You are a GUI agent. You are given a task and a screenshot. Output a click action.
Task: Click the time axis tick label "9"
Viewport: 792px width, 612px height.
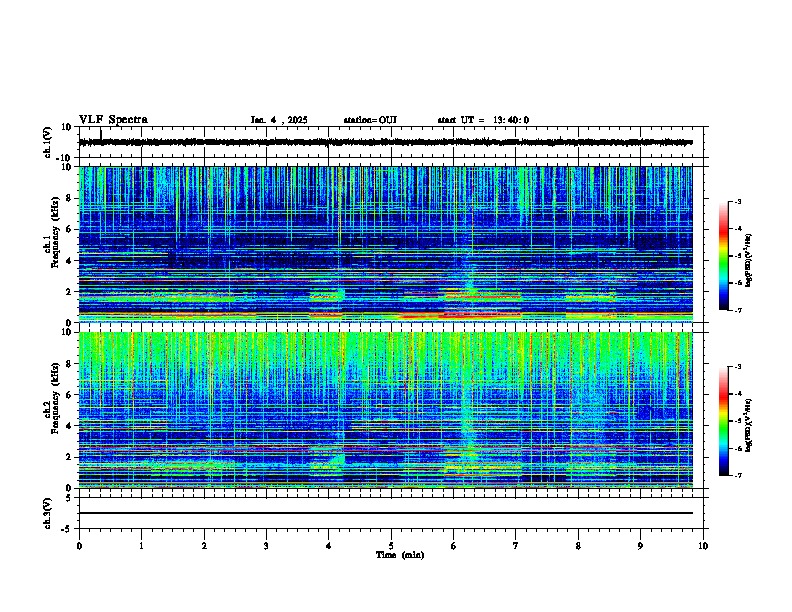(640, 546)
